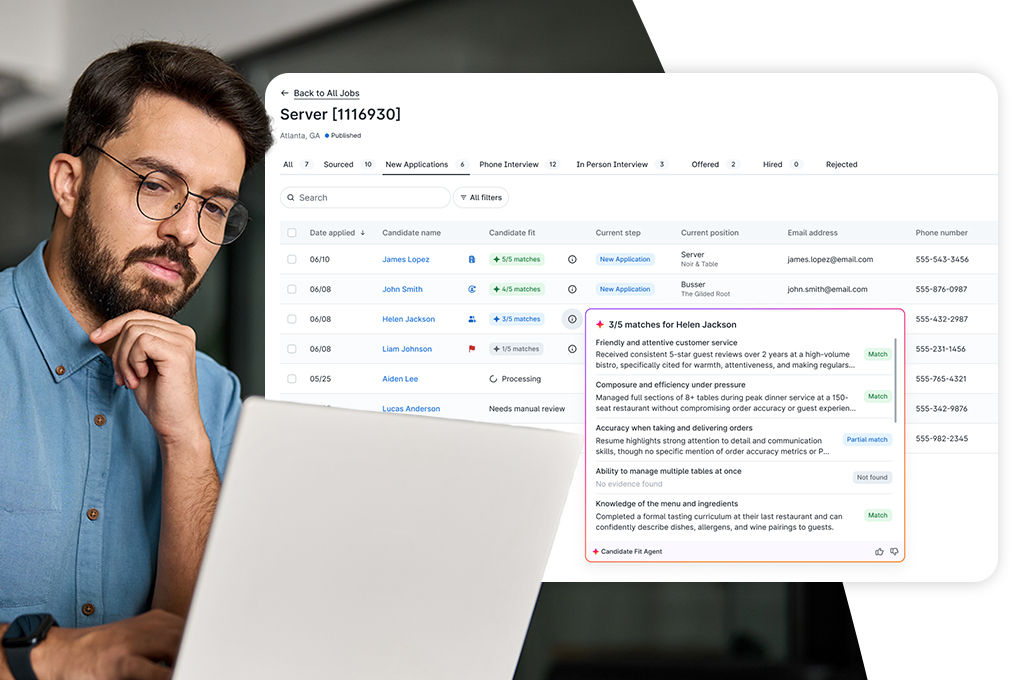Check the Liam Johnson row checkbox
Screen dimensions: 1020x680
pyautogui.click(x=291, y=349)
